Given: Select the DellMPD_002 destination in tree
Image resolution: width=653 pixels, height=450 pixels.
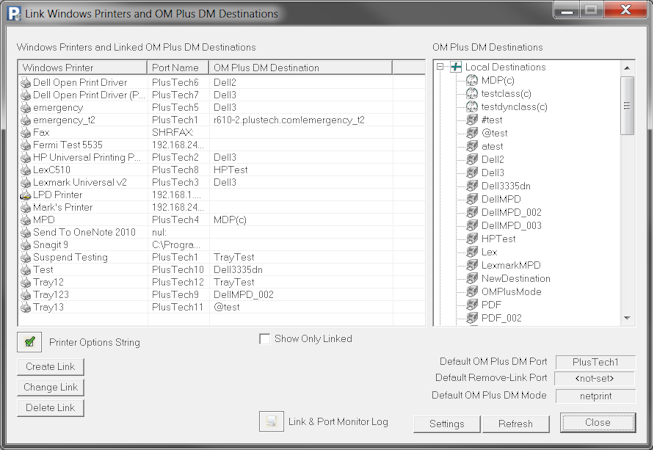Looking at the screenshot, I should (x=511, y=212).
